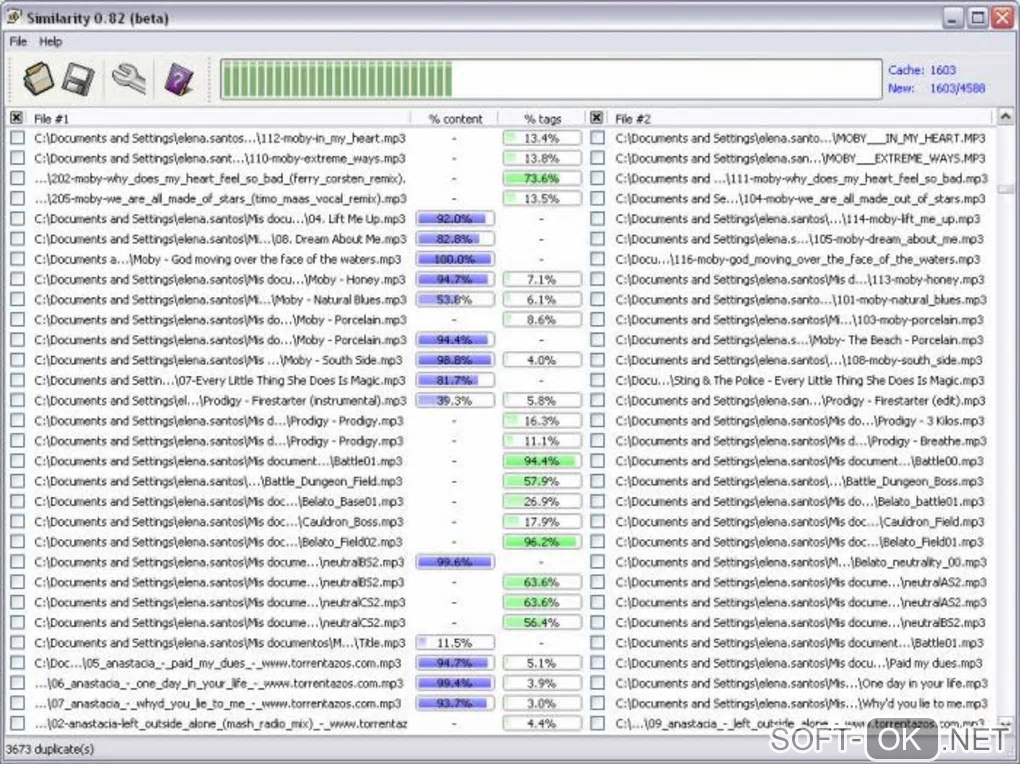1020x764 pixels.
Task: Click the '3673 duplicate(s)' status text
Action: pos(50,749)
